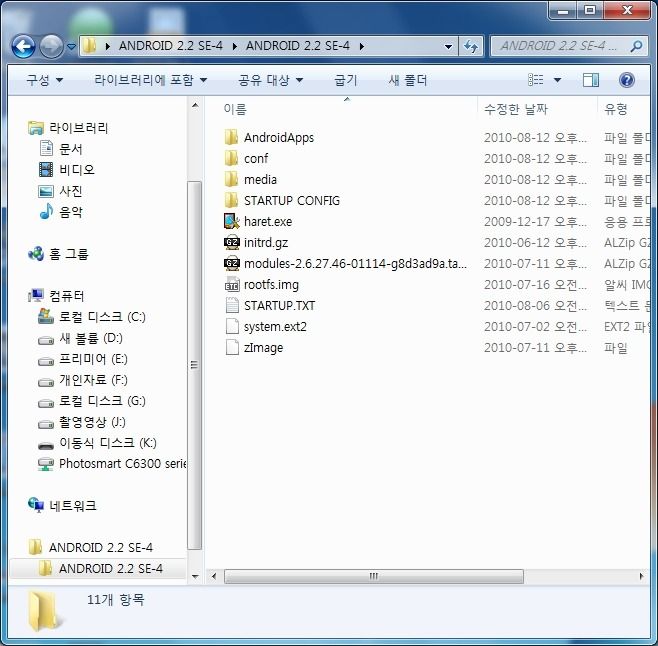Image resolution: width=658 pixels, height=646 pixels.
Task: Click the Forward navigation arrow button
Action: [x=51, y=46]
